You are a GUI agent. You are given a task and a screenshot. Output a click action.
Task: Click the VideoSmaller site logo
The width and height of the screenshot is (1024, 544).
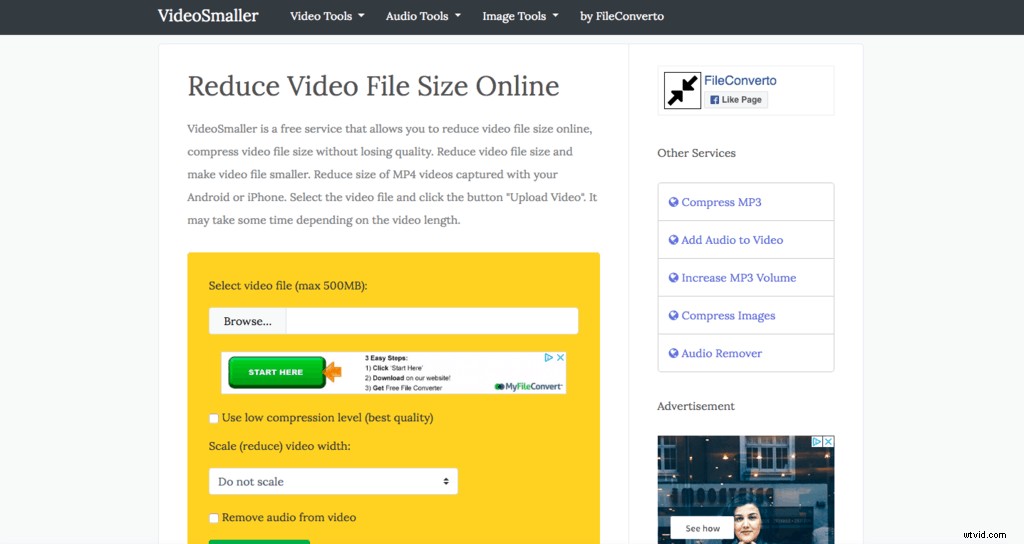208,16
